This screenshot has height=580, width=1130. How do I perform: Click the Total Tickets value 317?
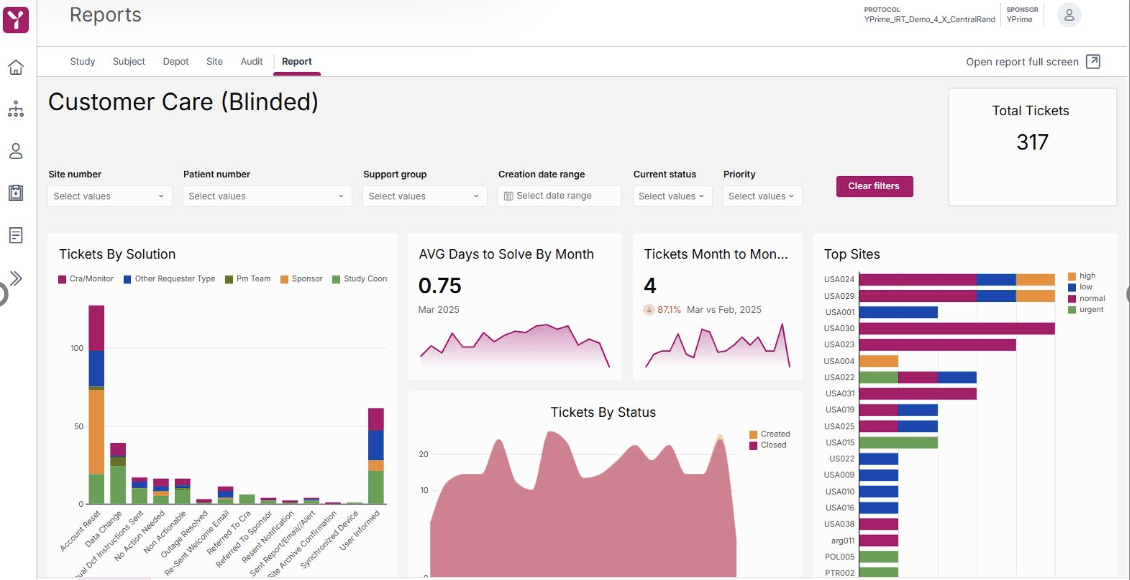[x=1032, y=142]
